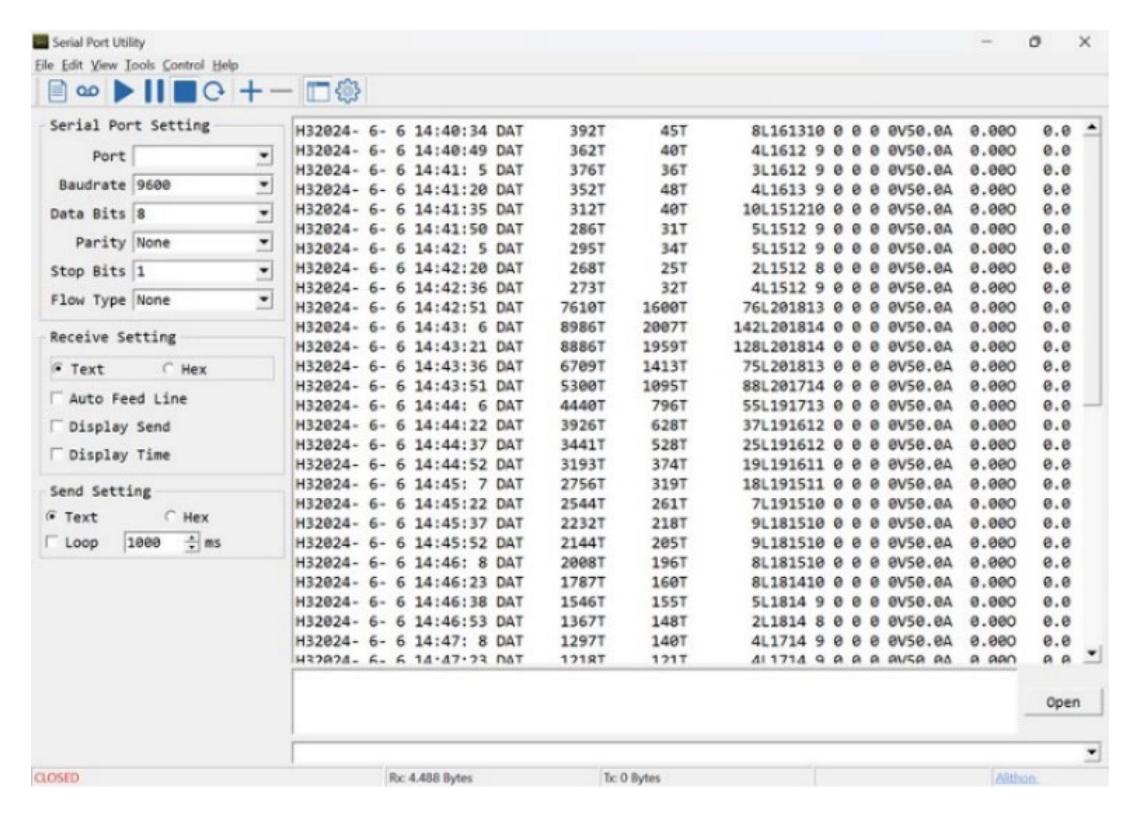Click the Send Setting group label
This screenshot has height=819, width=1136.
tap(100, 491)
